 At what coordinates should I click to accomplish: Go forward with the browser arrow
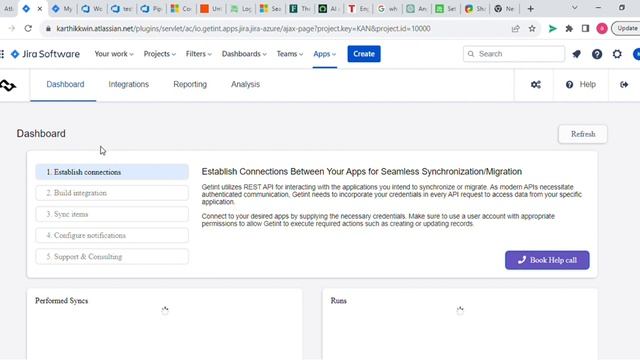pos(11,29)
